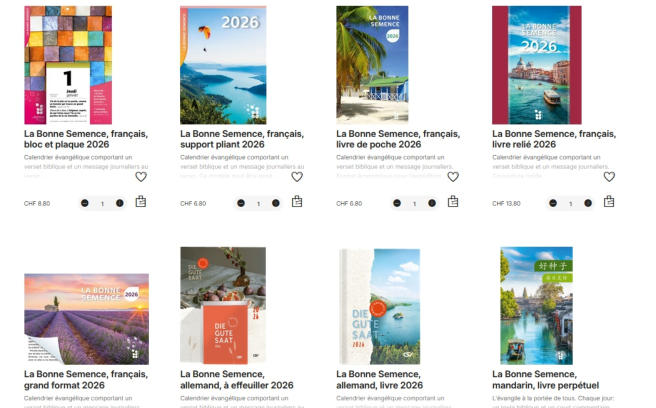Click quantity field for bloc et plaque 2026
This screenshot has height=408, width=656.
click(102, 203)
